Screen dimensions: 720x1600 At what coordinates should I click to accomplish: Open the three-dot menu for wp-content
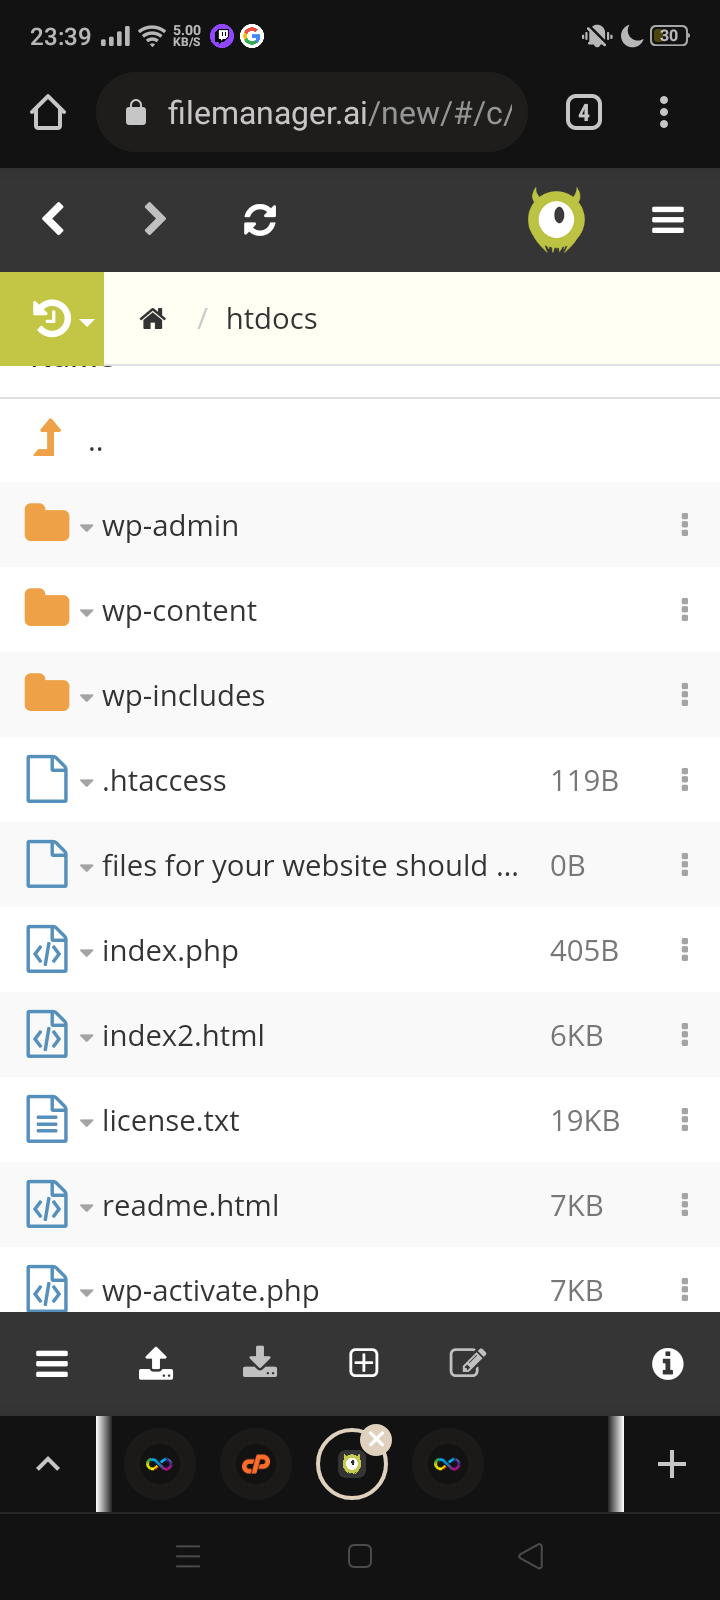click(685, 610)
